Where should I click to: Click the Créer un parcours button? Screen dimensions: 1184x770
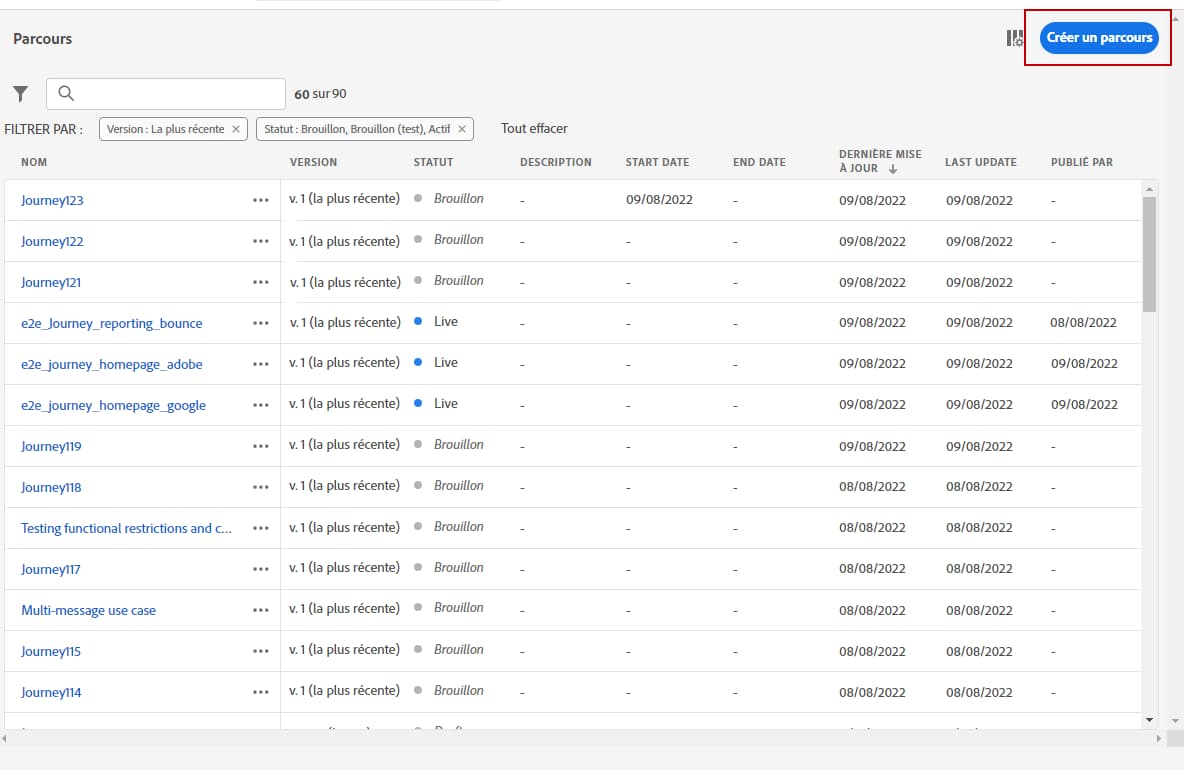1098,37
